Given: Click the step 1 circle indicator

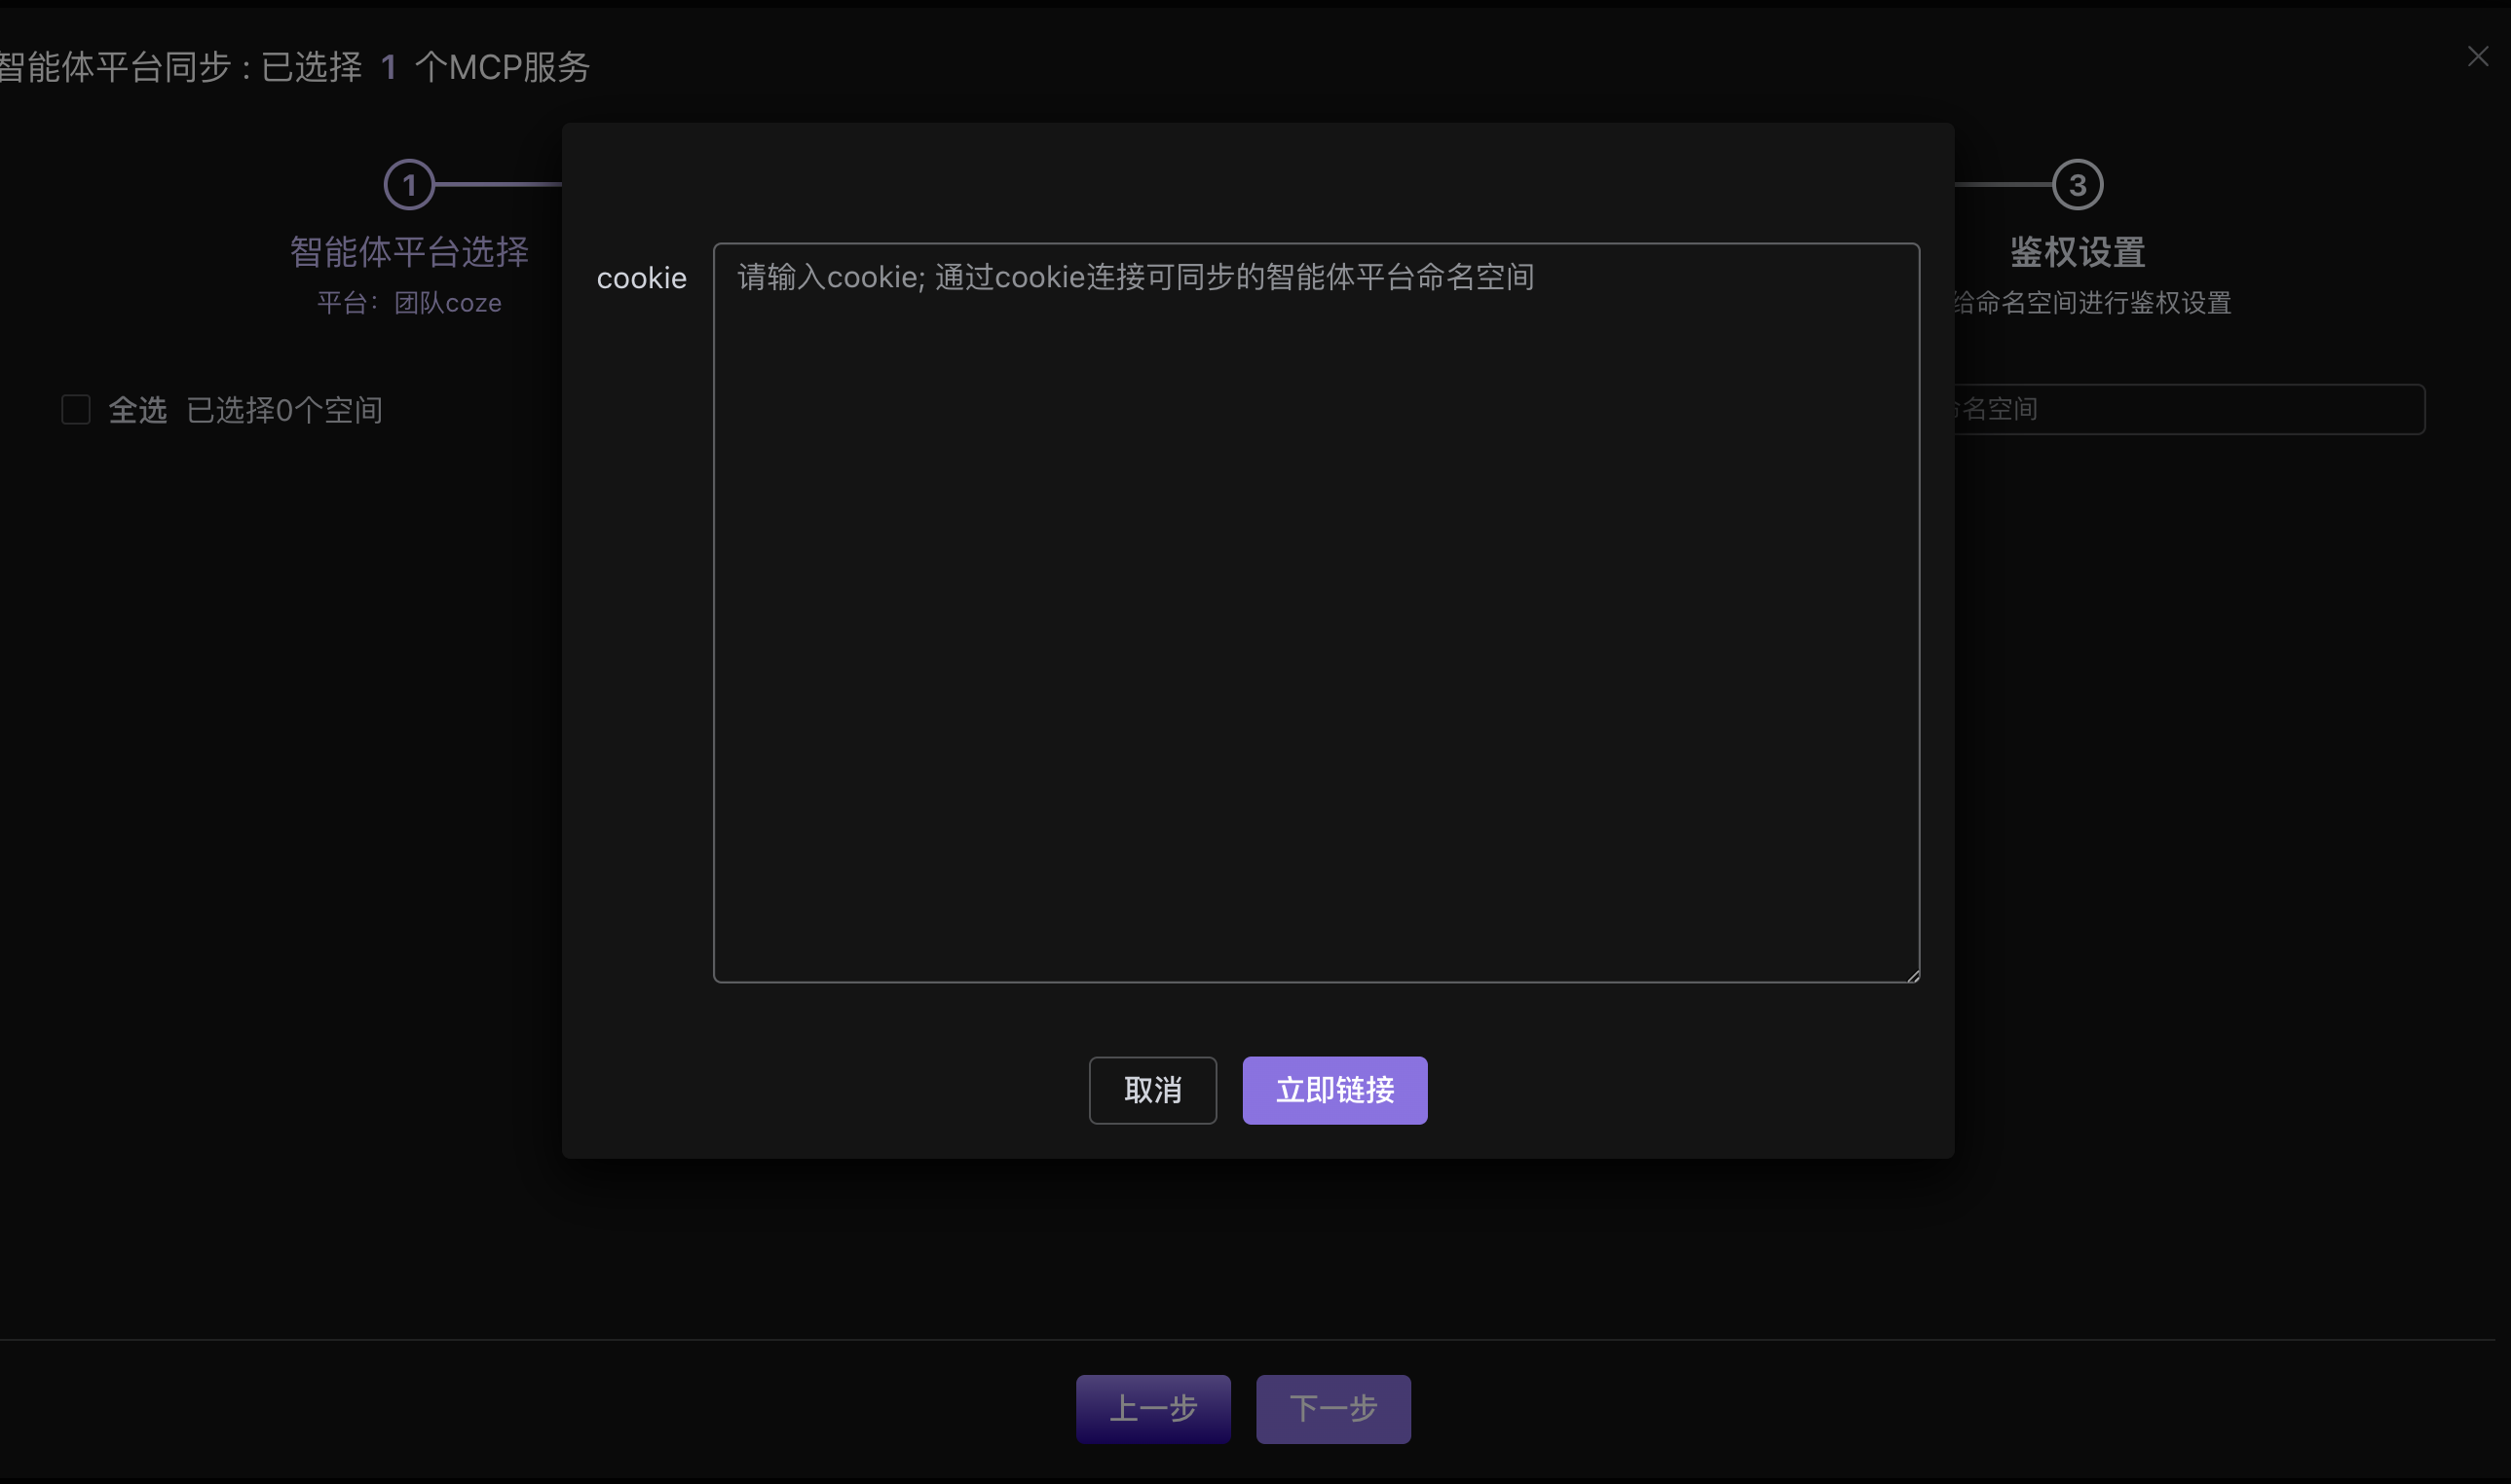Looking at the screenshot, I should pyautogui.click(x=409, y=185).
